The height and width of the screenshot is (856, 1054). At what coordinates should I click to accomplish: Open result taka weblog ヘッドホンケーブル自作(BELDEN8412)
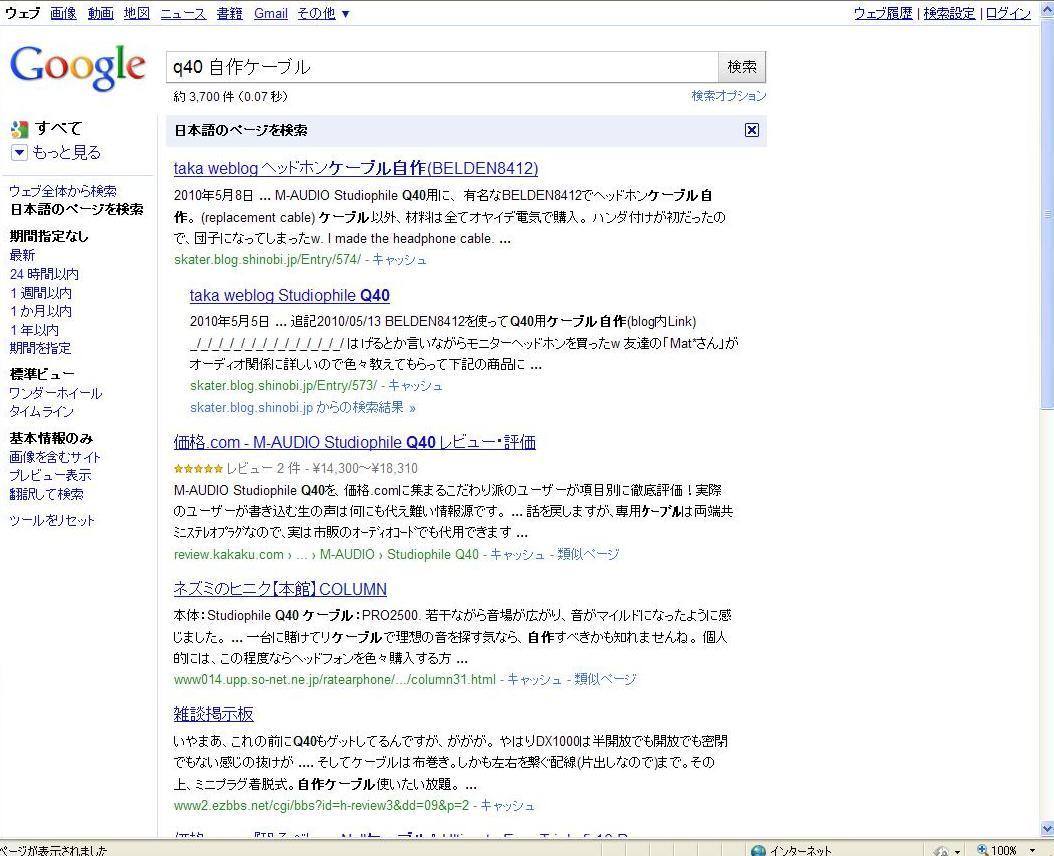pos(356,168)
